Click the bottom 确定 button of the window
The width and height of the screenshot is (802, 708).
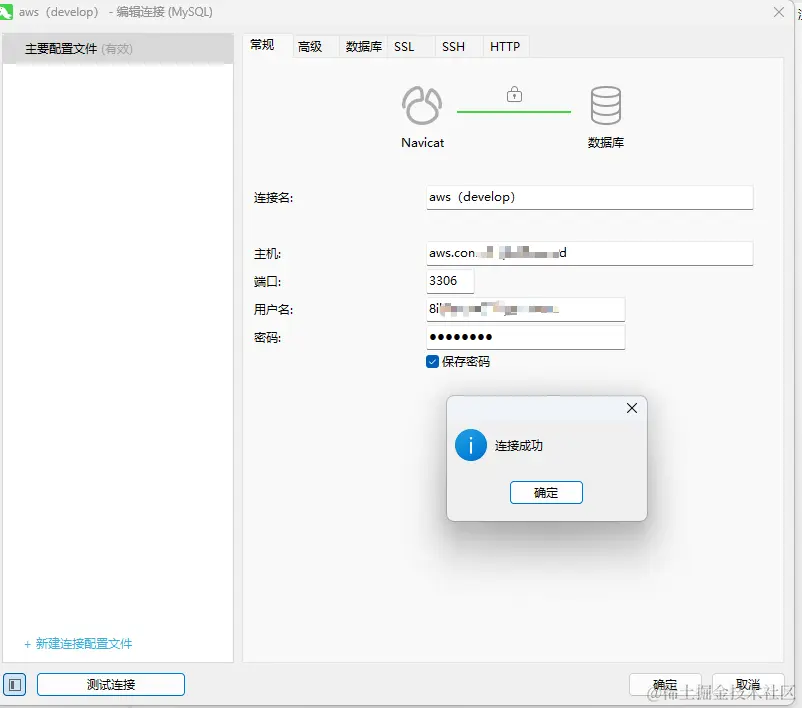click(x=665, y=684)
